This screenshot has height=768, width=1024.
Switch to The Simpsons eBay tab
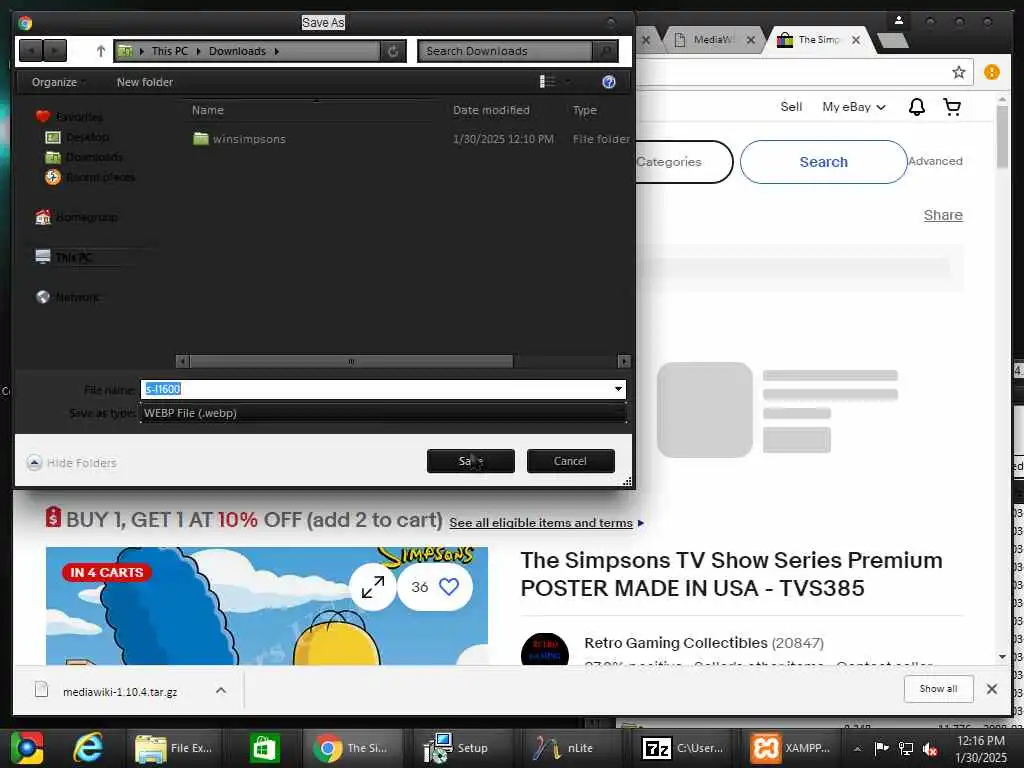[x=818, y=40]
